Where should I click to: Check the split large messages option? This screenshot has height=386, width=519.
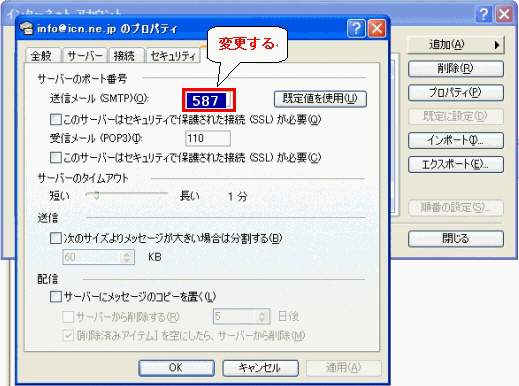56,238
